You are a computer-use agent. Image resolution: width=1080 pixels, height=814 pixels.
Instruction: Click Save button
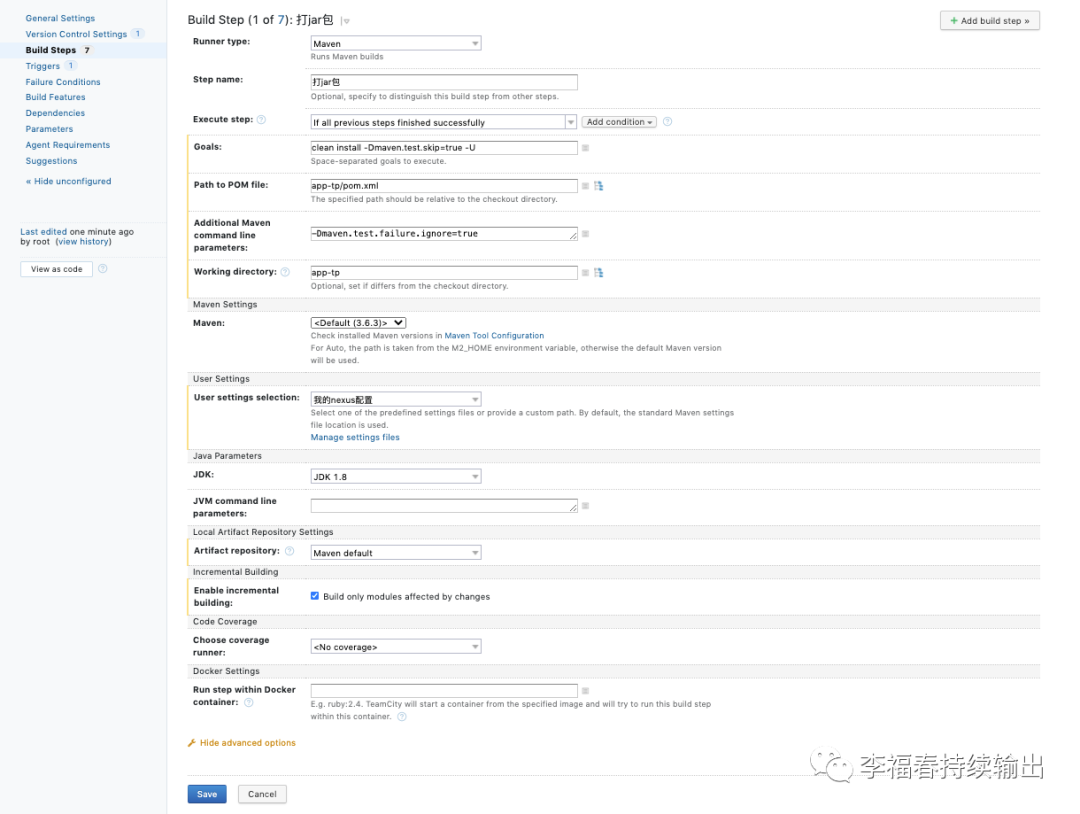[207, 794]
